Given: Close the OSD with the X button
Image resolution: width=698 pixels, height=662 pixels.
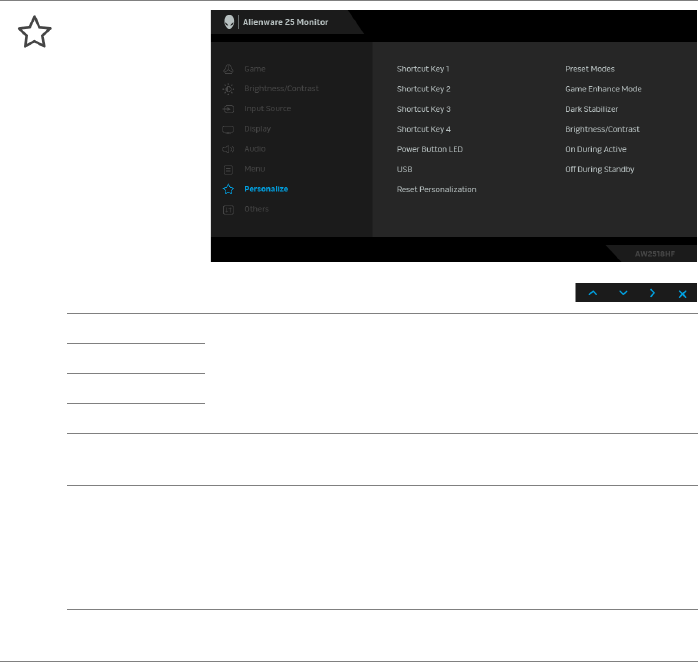Looking at the screenshot, I should coord(682,294).
